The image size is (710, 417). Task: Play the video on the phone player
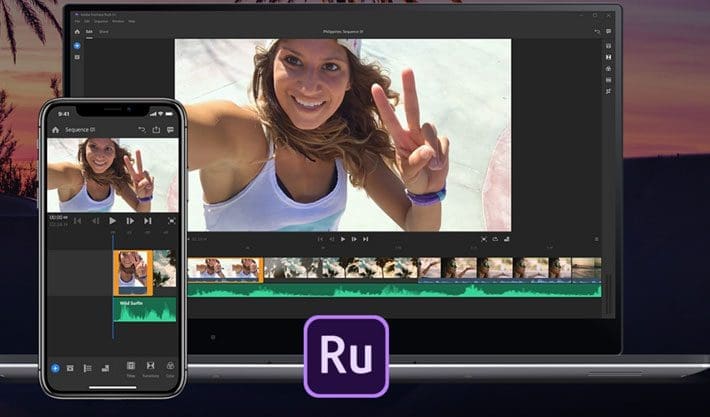coord(112,221)
